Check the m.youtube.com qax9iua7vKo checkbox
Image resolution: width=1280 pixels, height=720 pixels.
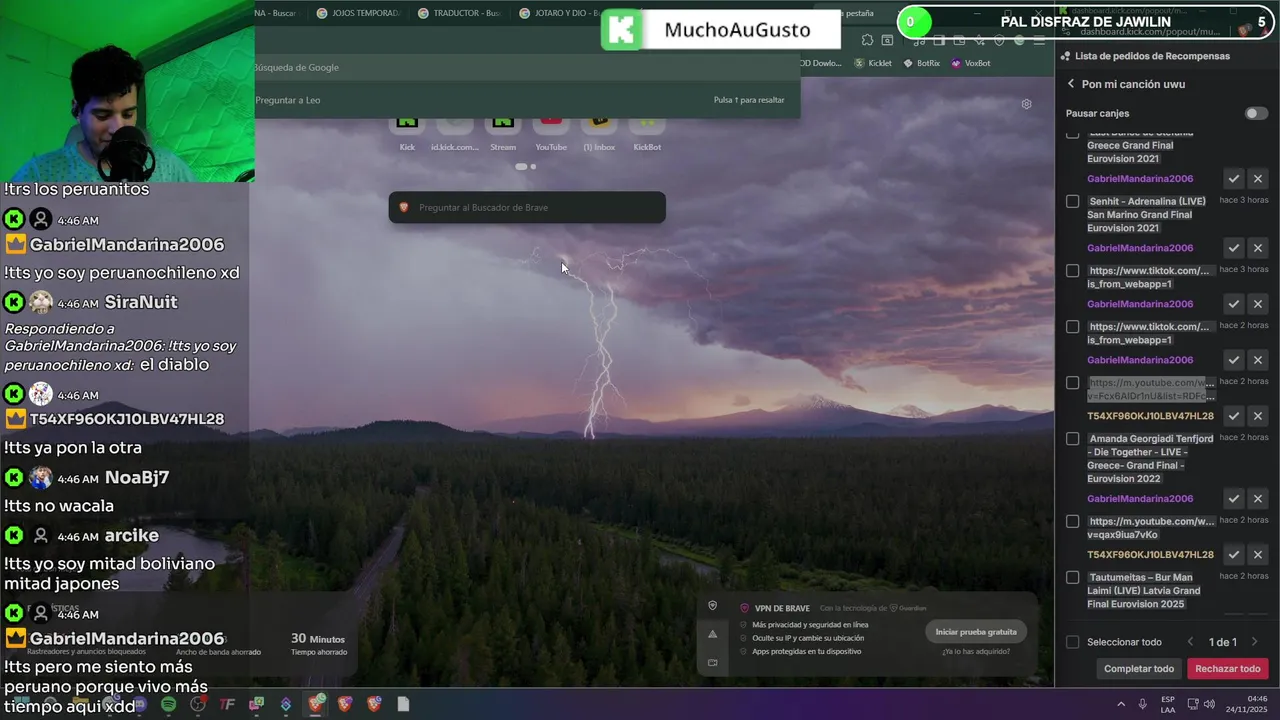1072,521
